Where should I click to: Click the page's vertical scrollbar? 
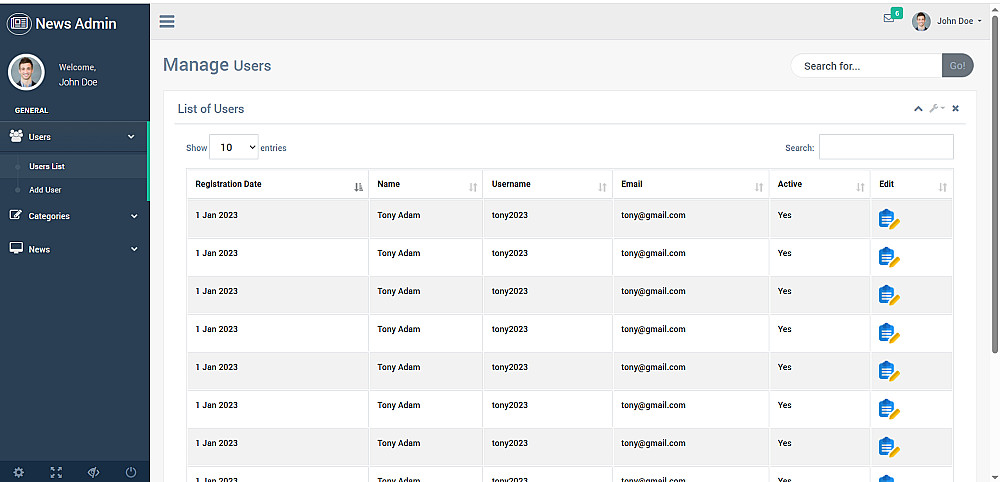[994, 200]
